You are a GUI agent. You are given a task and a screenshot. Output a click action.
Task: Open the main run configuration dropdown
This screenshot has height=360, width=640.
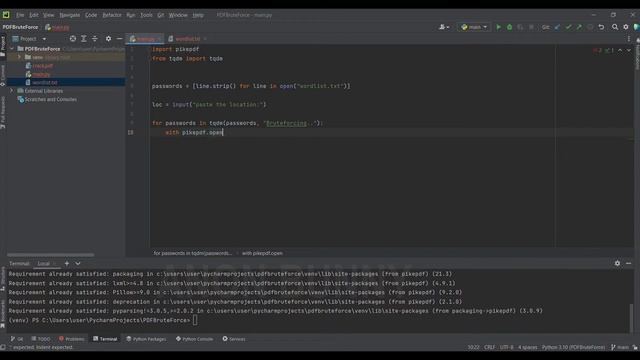coord(474,27)
